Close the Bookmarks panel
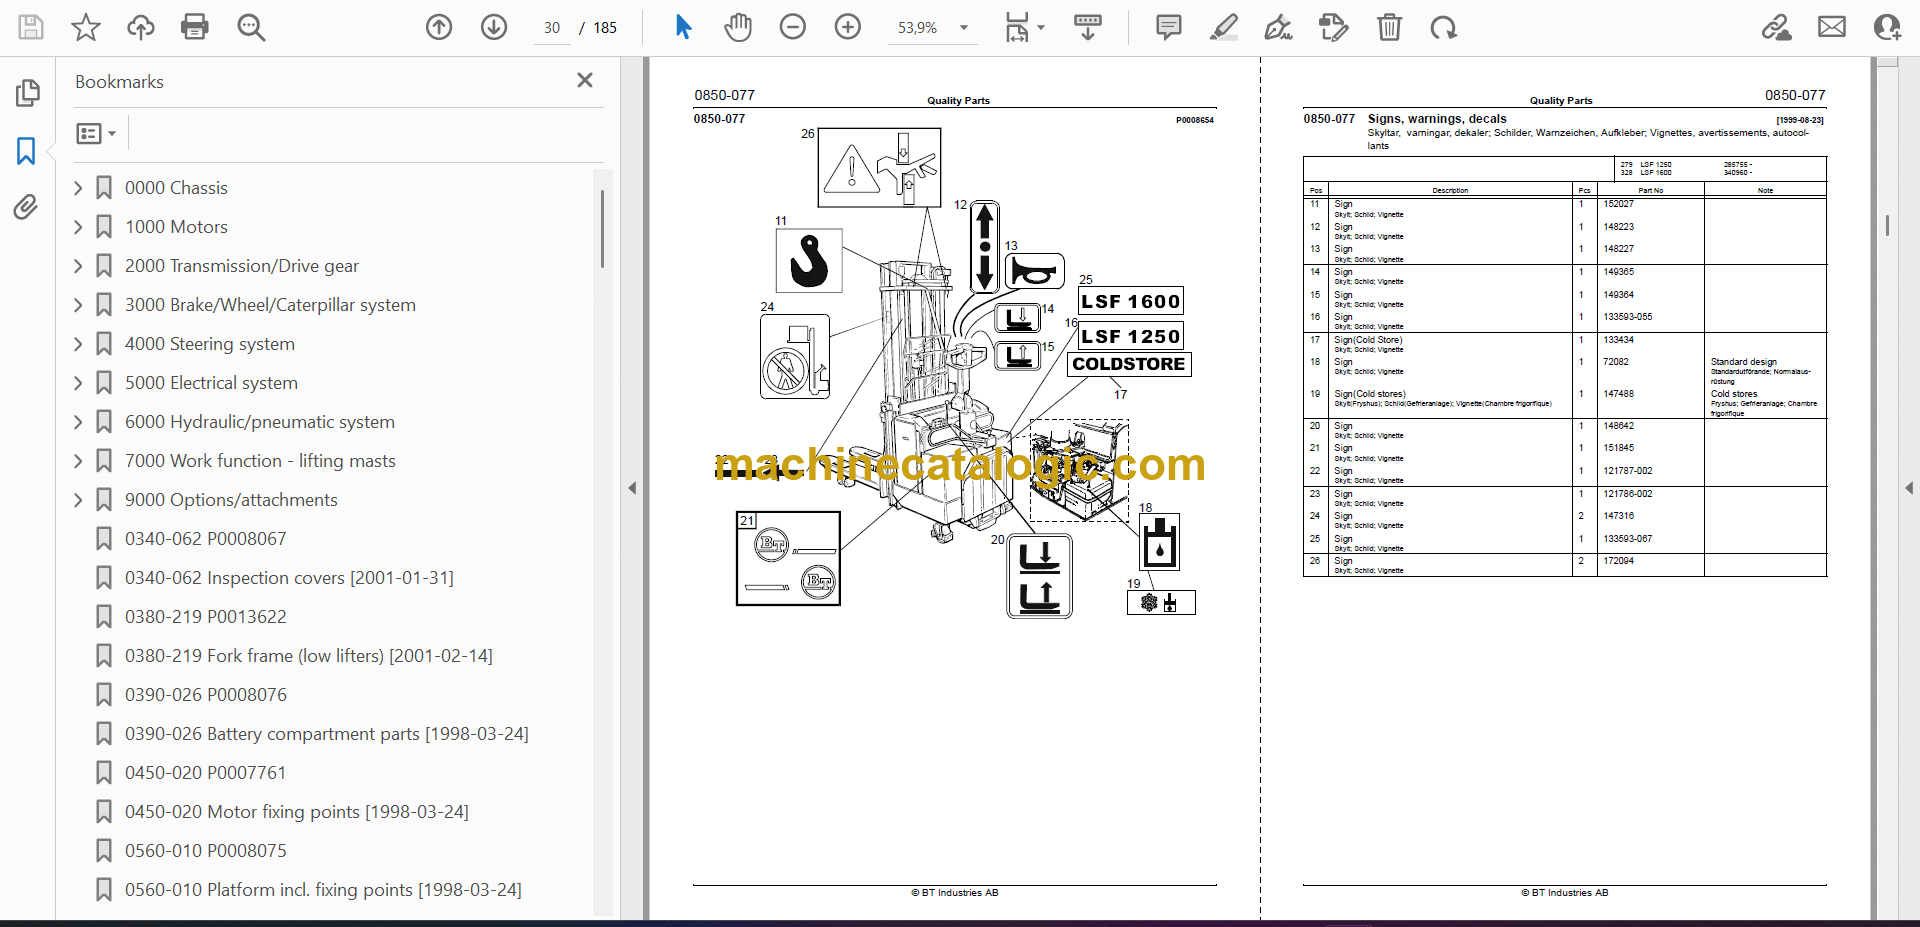The width and height of the screenshot is (1920, 927). 585,80
